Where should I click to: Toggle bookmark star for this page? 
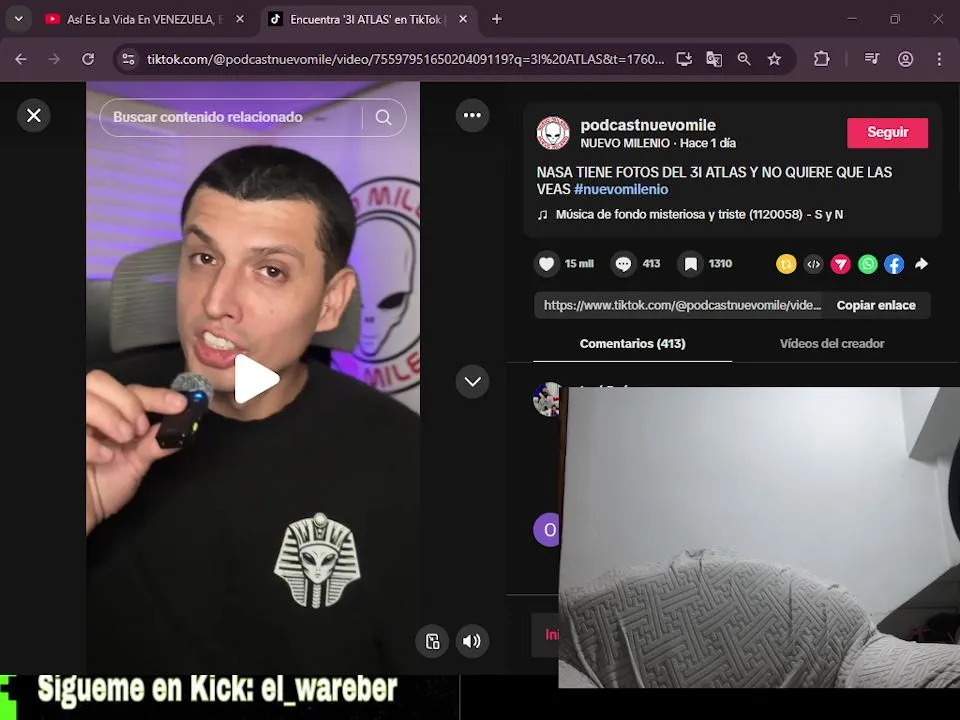[774, 59]
